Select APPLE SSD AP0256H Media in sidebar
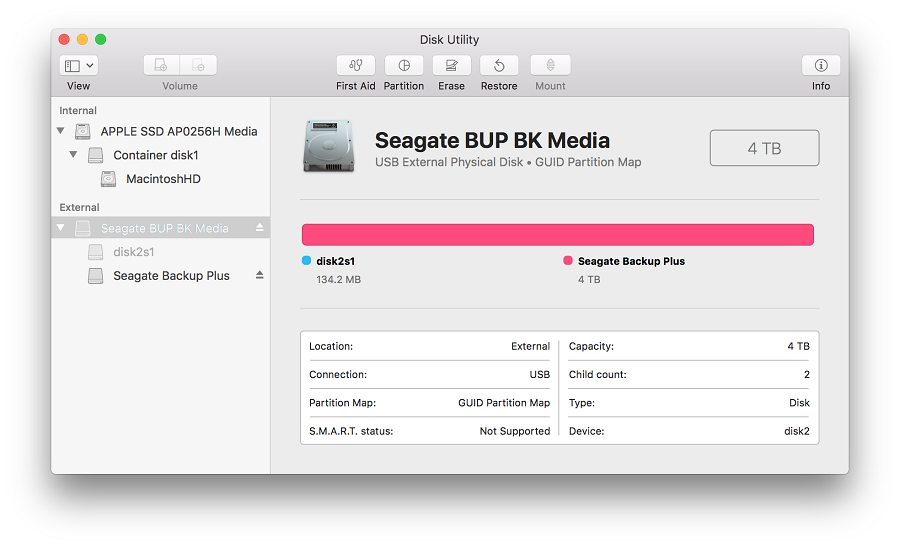The width and height of the screenshot is (900, 547). click(x=161, y=131)
